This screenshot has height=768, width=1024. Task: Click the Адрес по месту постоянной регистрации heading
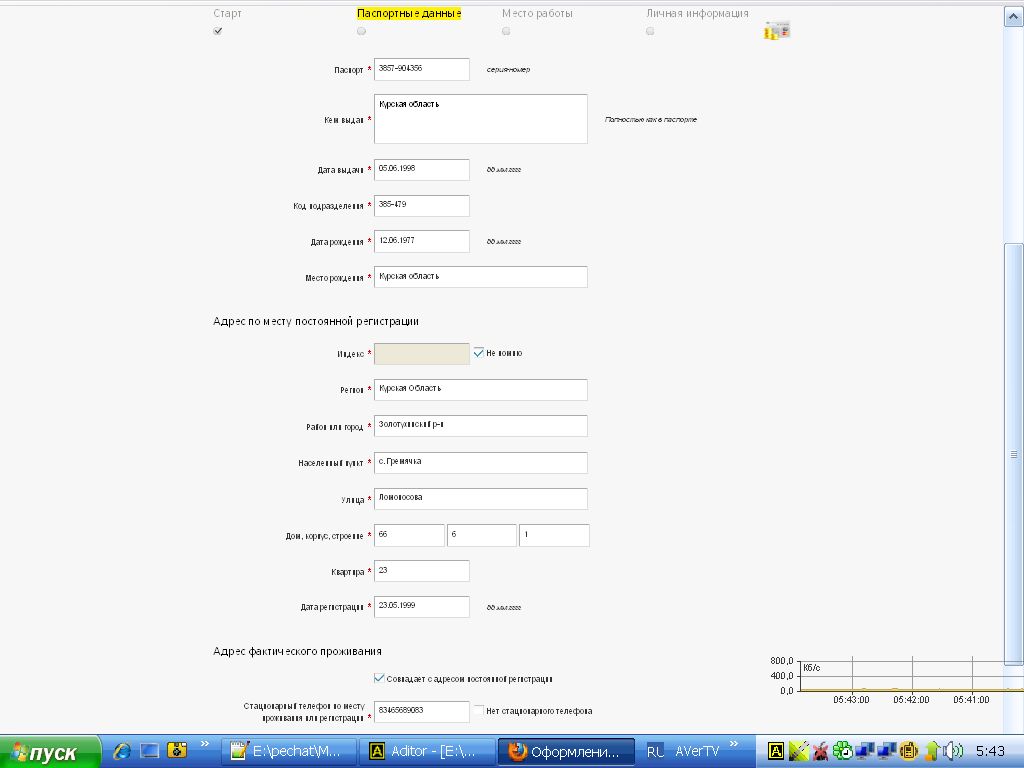(315, 321)
